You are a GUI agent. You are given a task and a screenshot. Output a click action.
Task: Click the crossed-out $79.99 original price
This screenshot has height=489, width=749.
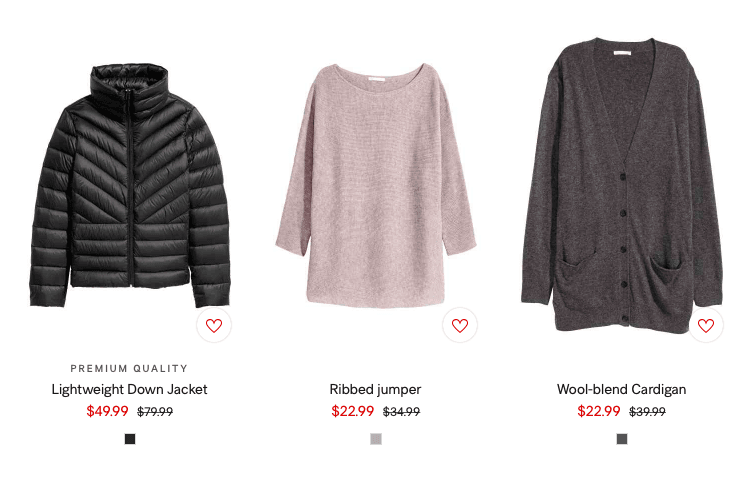pos(155,411)
